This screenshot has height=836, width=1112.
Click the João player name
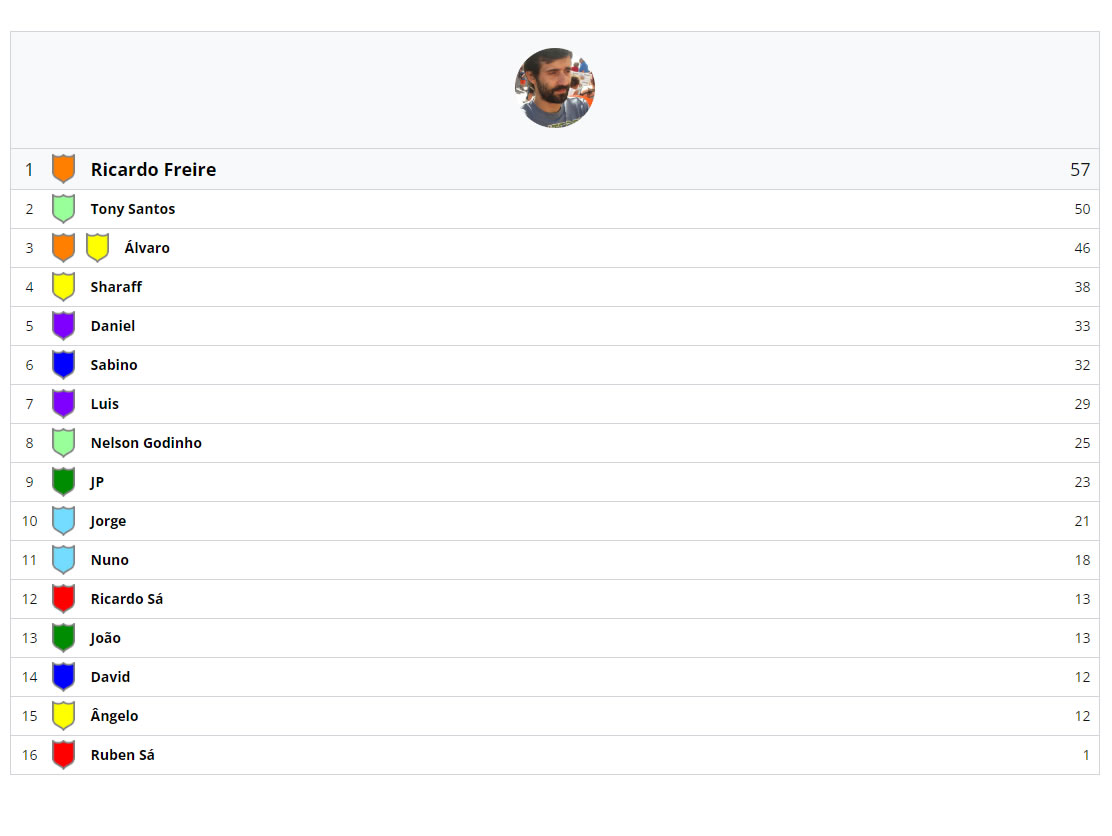click(105, 638)
